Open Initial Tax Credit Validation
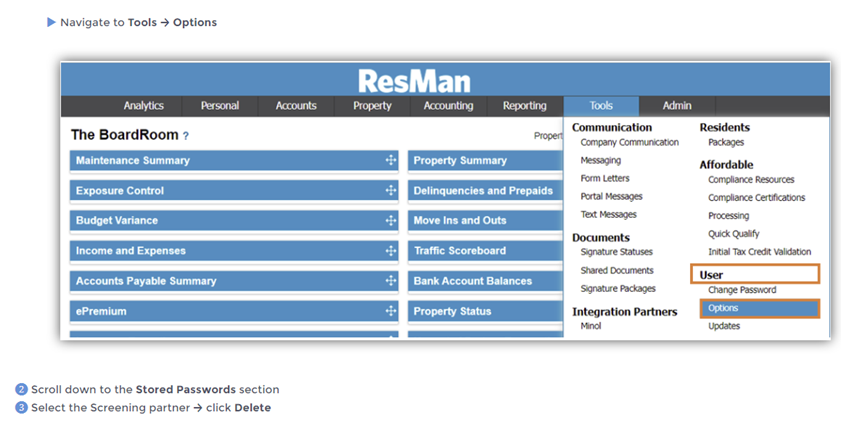 [759, 251]
